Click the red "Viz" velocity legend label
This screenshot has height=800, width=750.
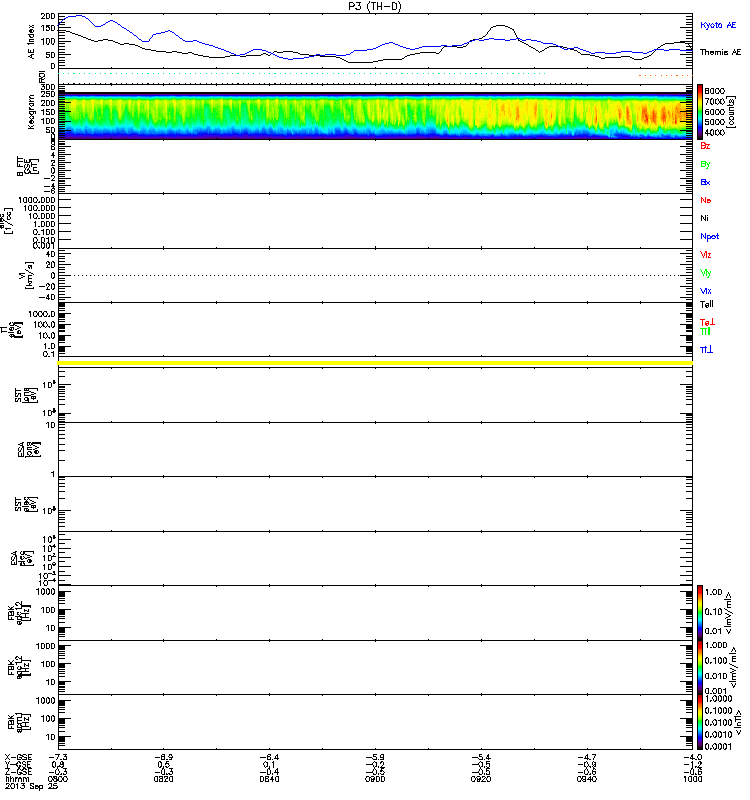pos(706,255)
